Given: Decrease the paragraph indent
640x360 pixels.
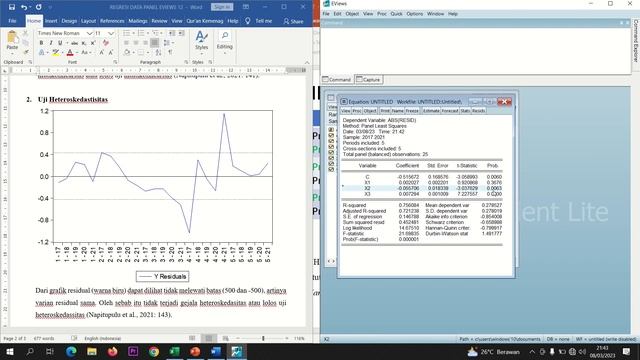Looking at the screenshot, I should click(172, 33).
